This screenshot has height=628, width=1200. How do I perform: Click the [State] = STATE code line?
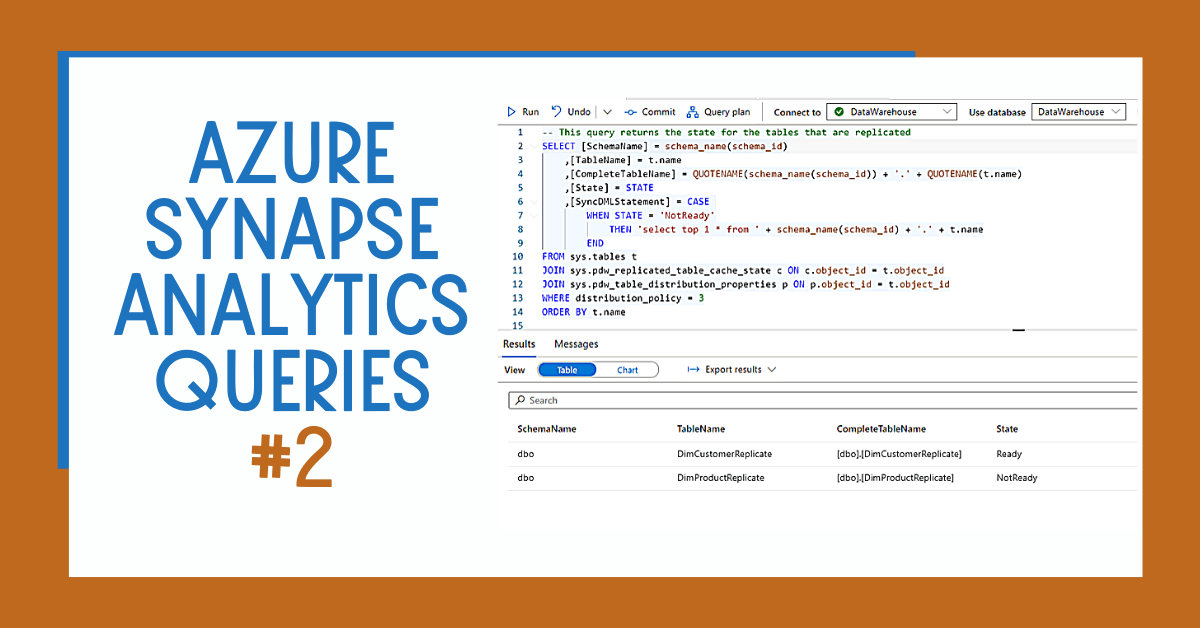pos(609,188)
